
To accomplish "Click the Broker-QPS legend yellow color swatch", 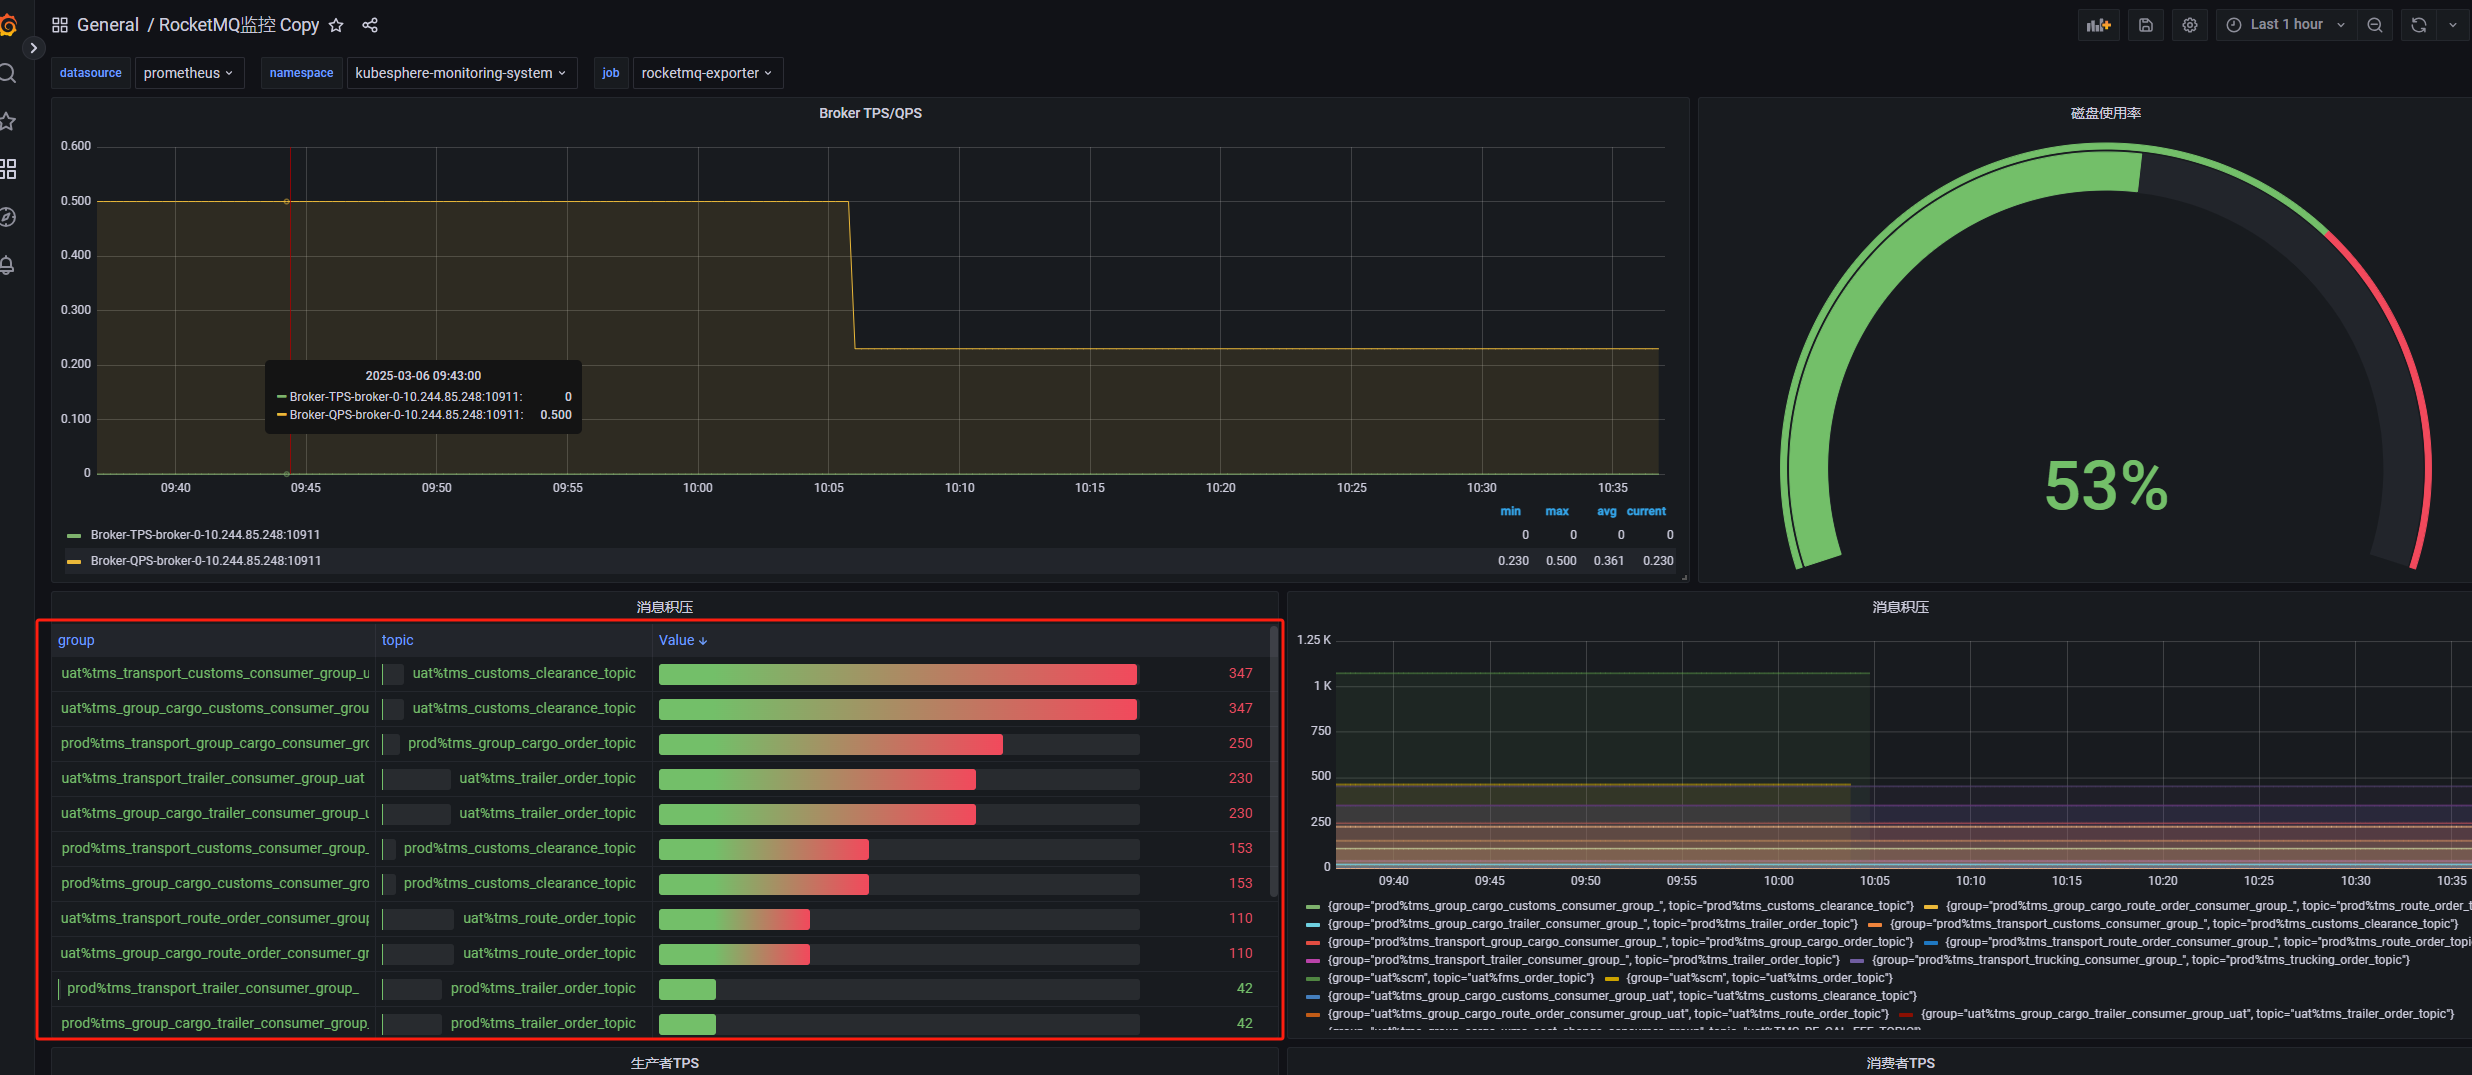I will [x=74, y=562].
